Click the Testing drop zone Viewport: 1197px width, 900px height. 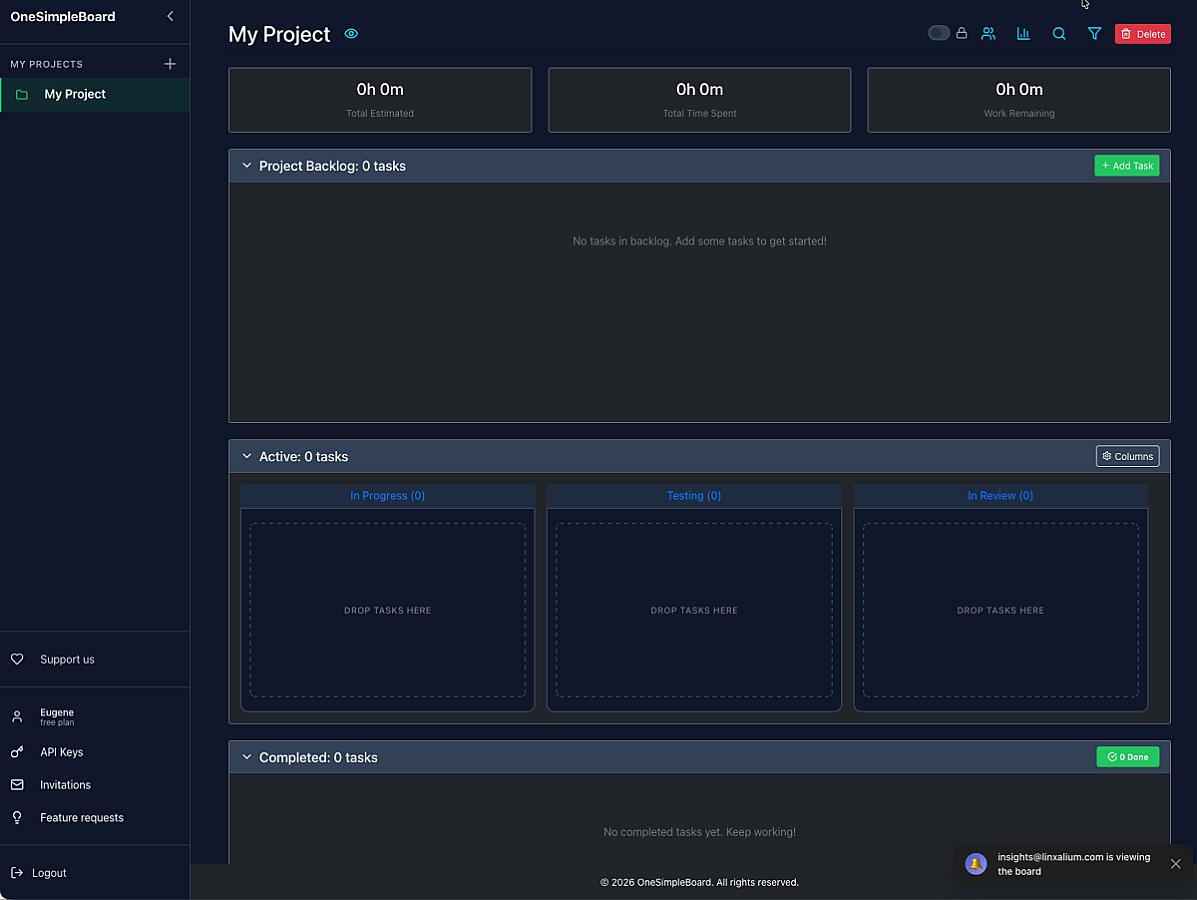coord(694,610)
